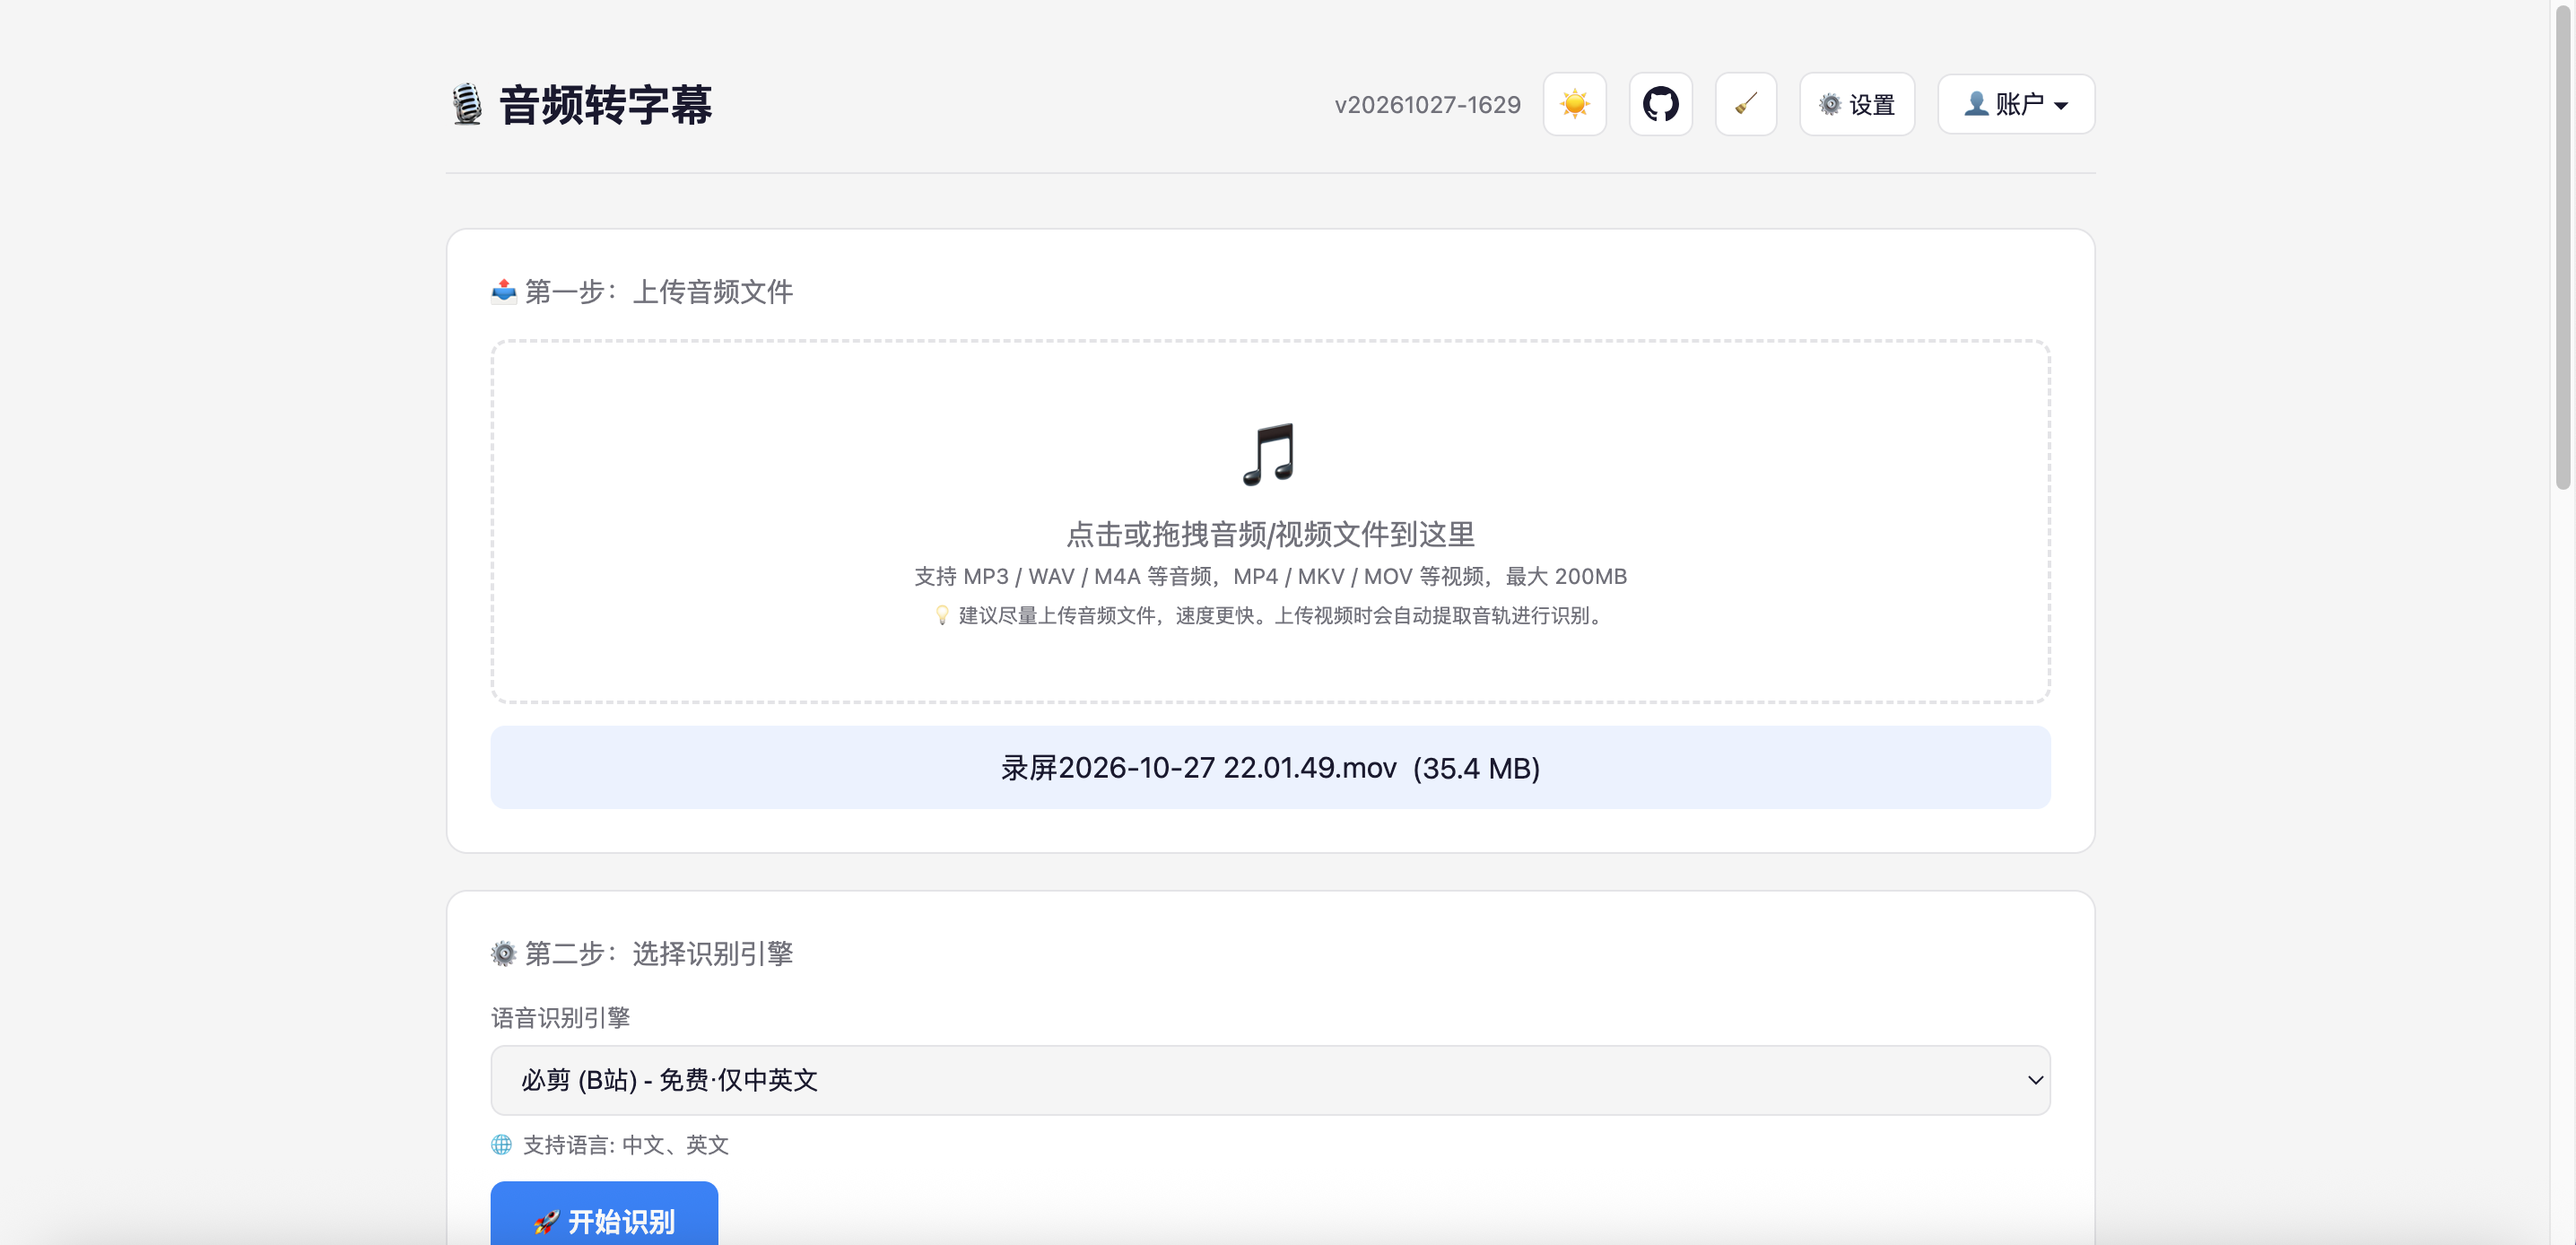Expand the 账户 account dropdown menu
Screen dimensions: 2576x1245
(x=2015, y=104)
